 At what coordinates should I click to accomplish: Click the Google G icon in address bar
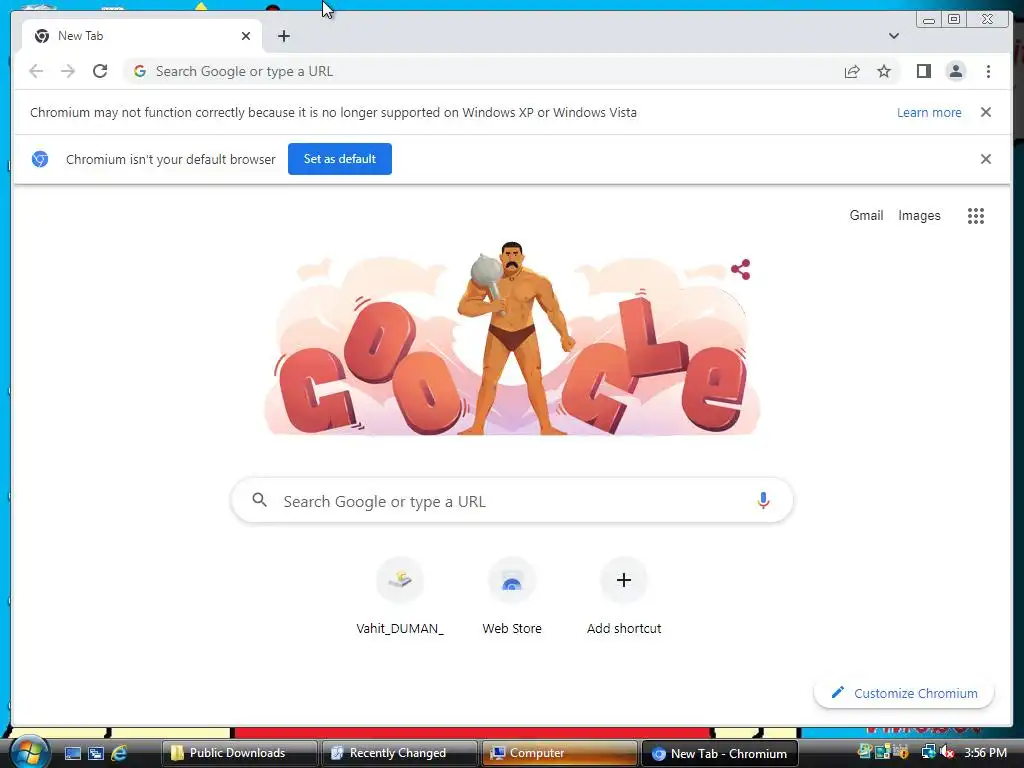[x=140, y=71]
